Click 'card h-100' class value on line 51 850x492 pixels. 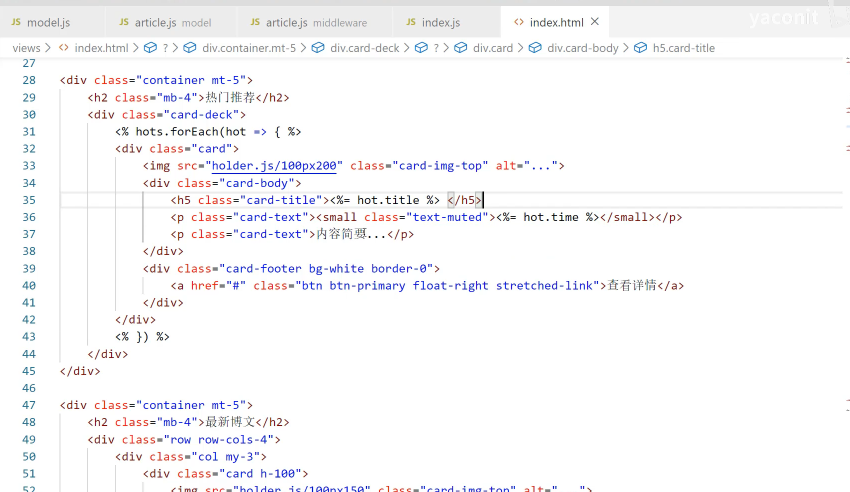[x=263, y=474]
